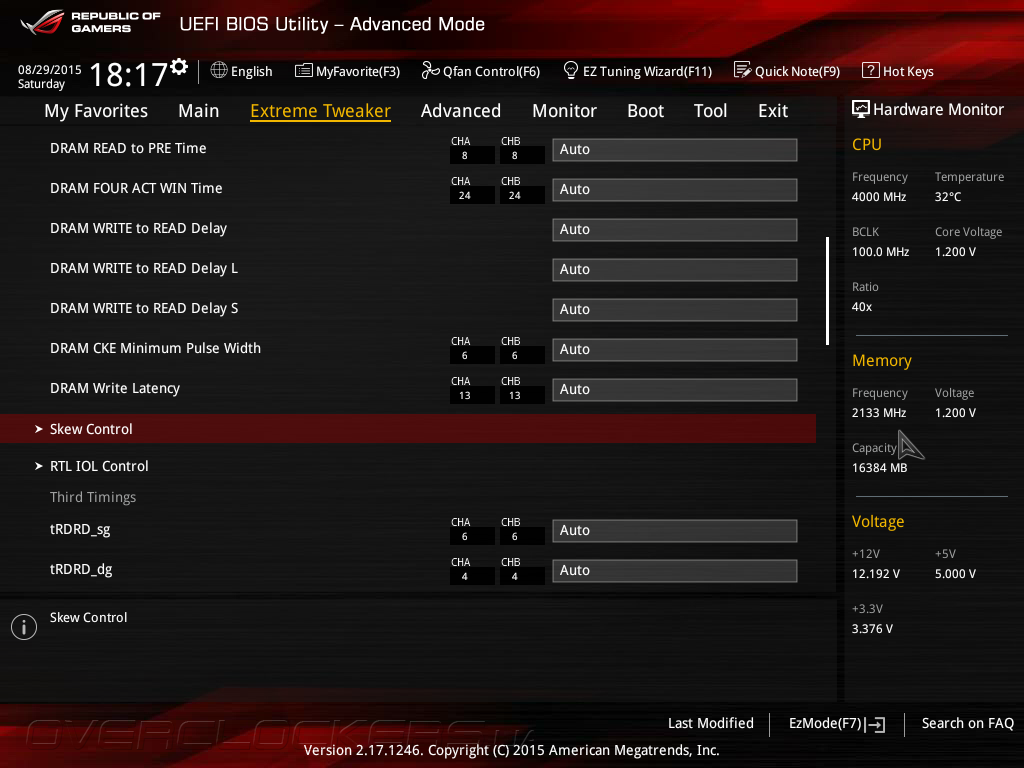
Task: Click Memory Capacity 16384 MB value
Action: pyautogui.click(x=879, y=468)
